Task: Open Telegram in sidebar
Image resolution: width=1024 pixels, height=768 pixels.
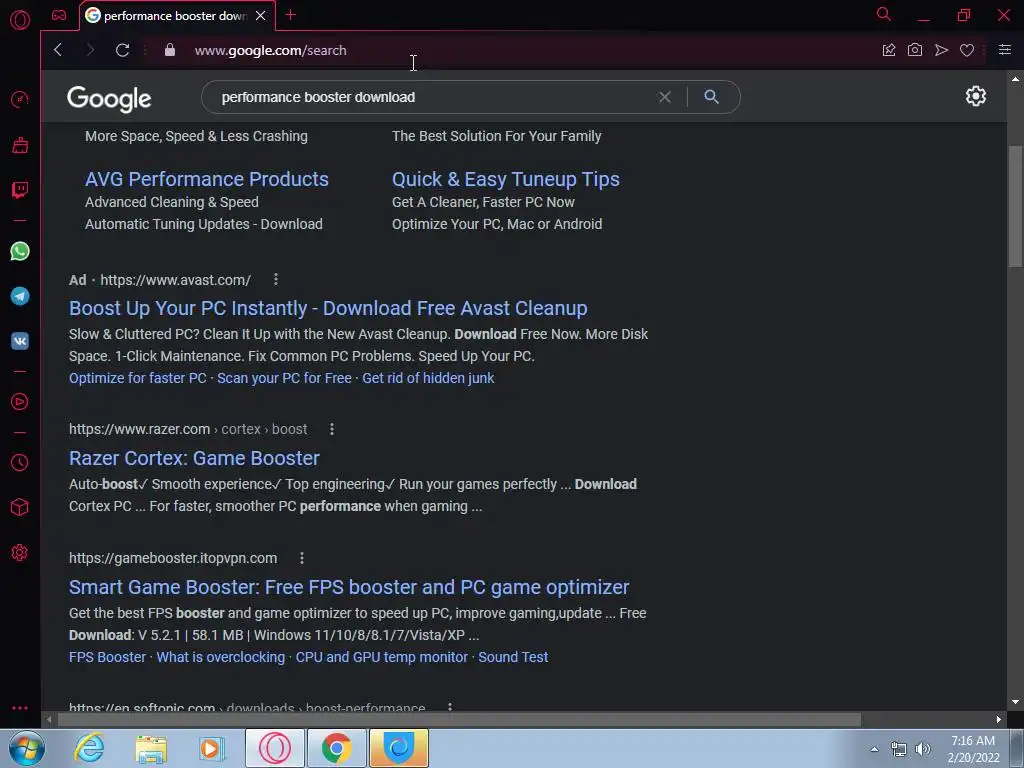Action: [x=20, y=296]
